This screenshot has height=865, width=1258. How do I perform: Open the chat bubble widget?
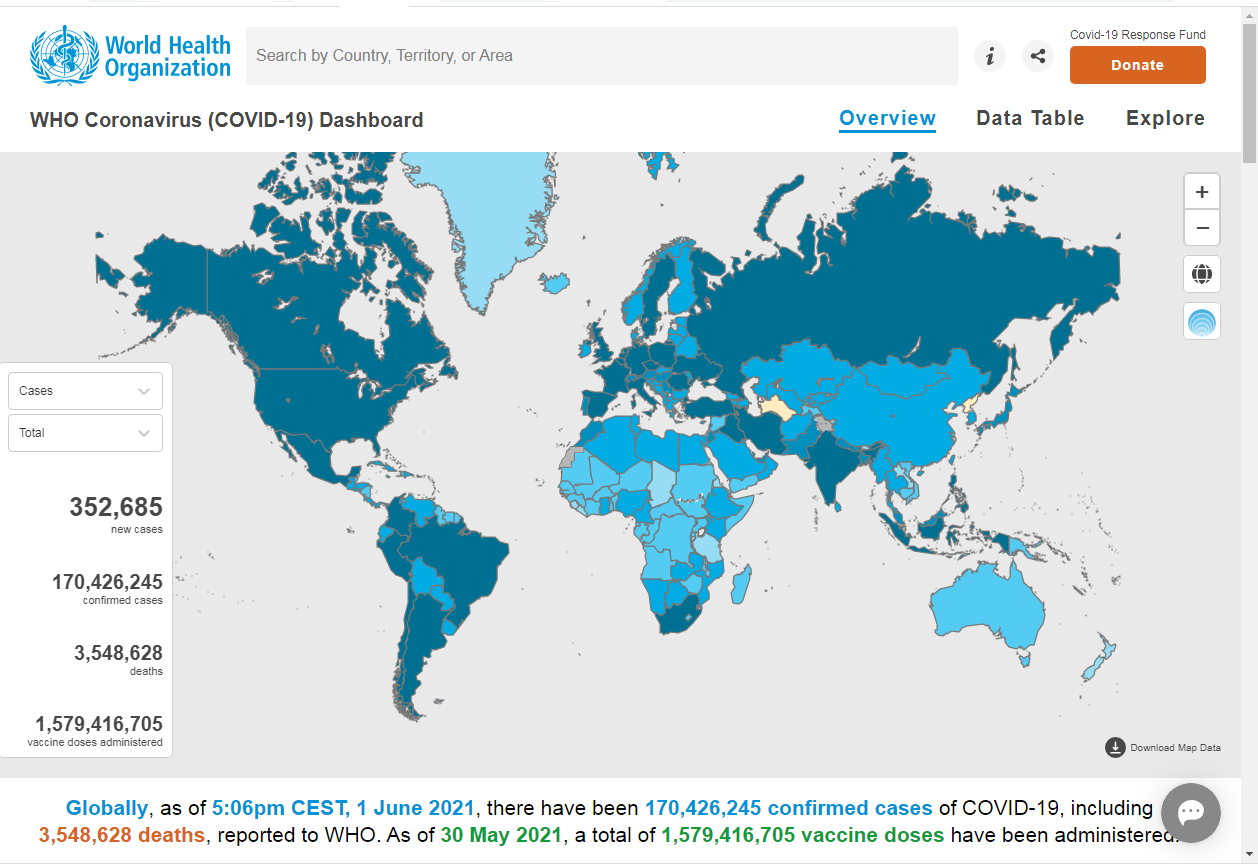[1191, 813]
